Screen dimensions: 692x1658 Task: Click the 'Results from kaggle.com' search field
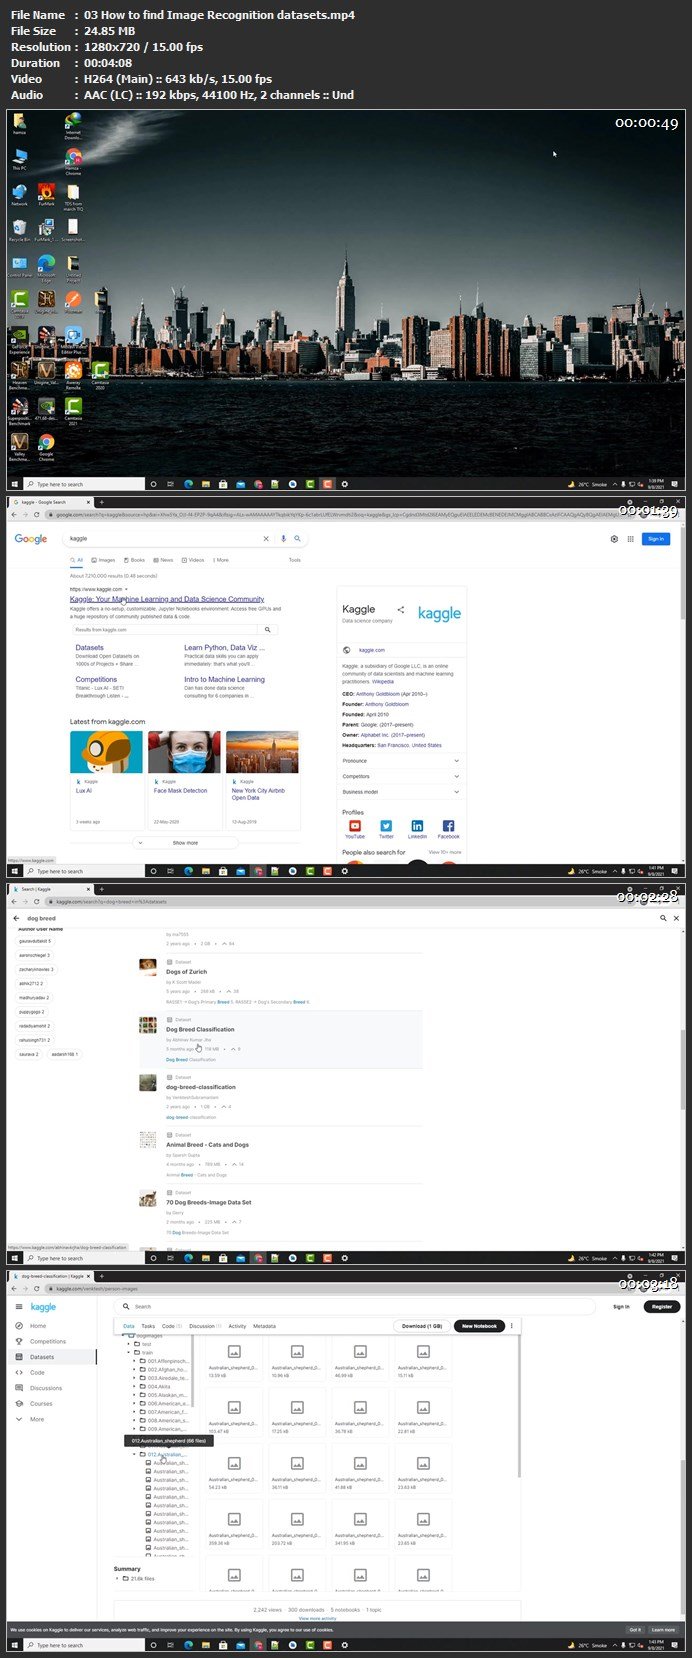[166, 630]
